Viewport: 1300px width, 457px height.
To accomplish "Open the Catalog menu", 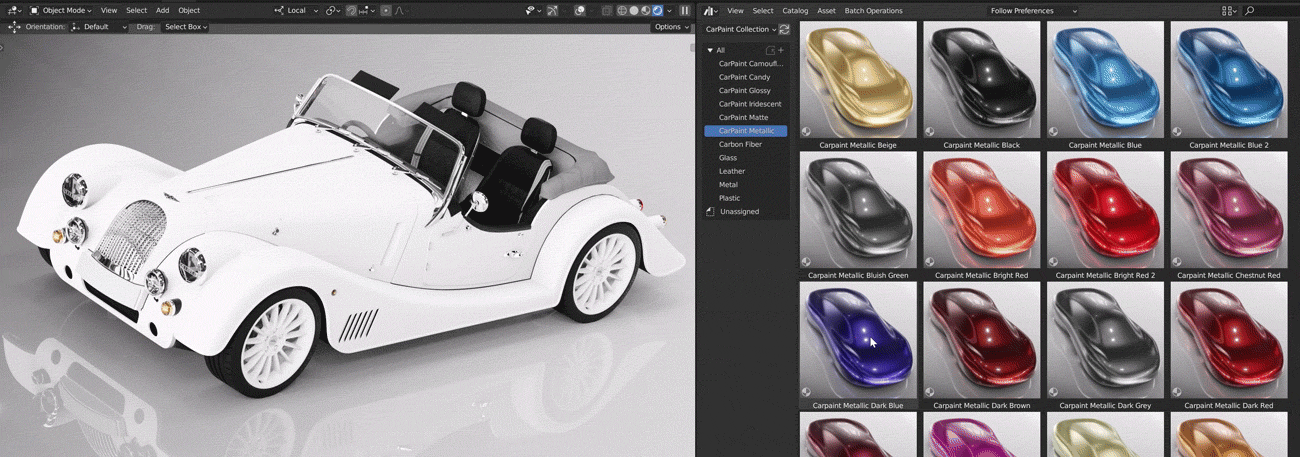I will coord(795,10).
